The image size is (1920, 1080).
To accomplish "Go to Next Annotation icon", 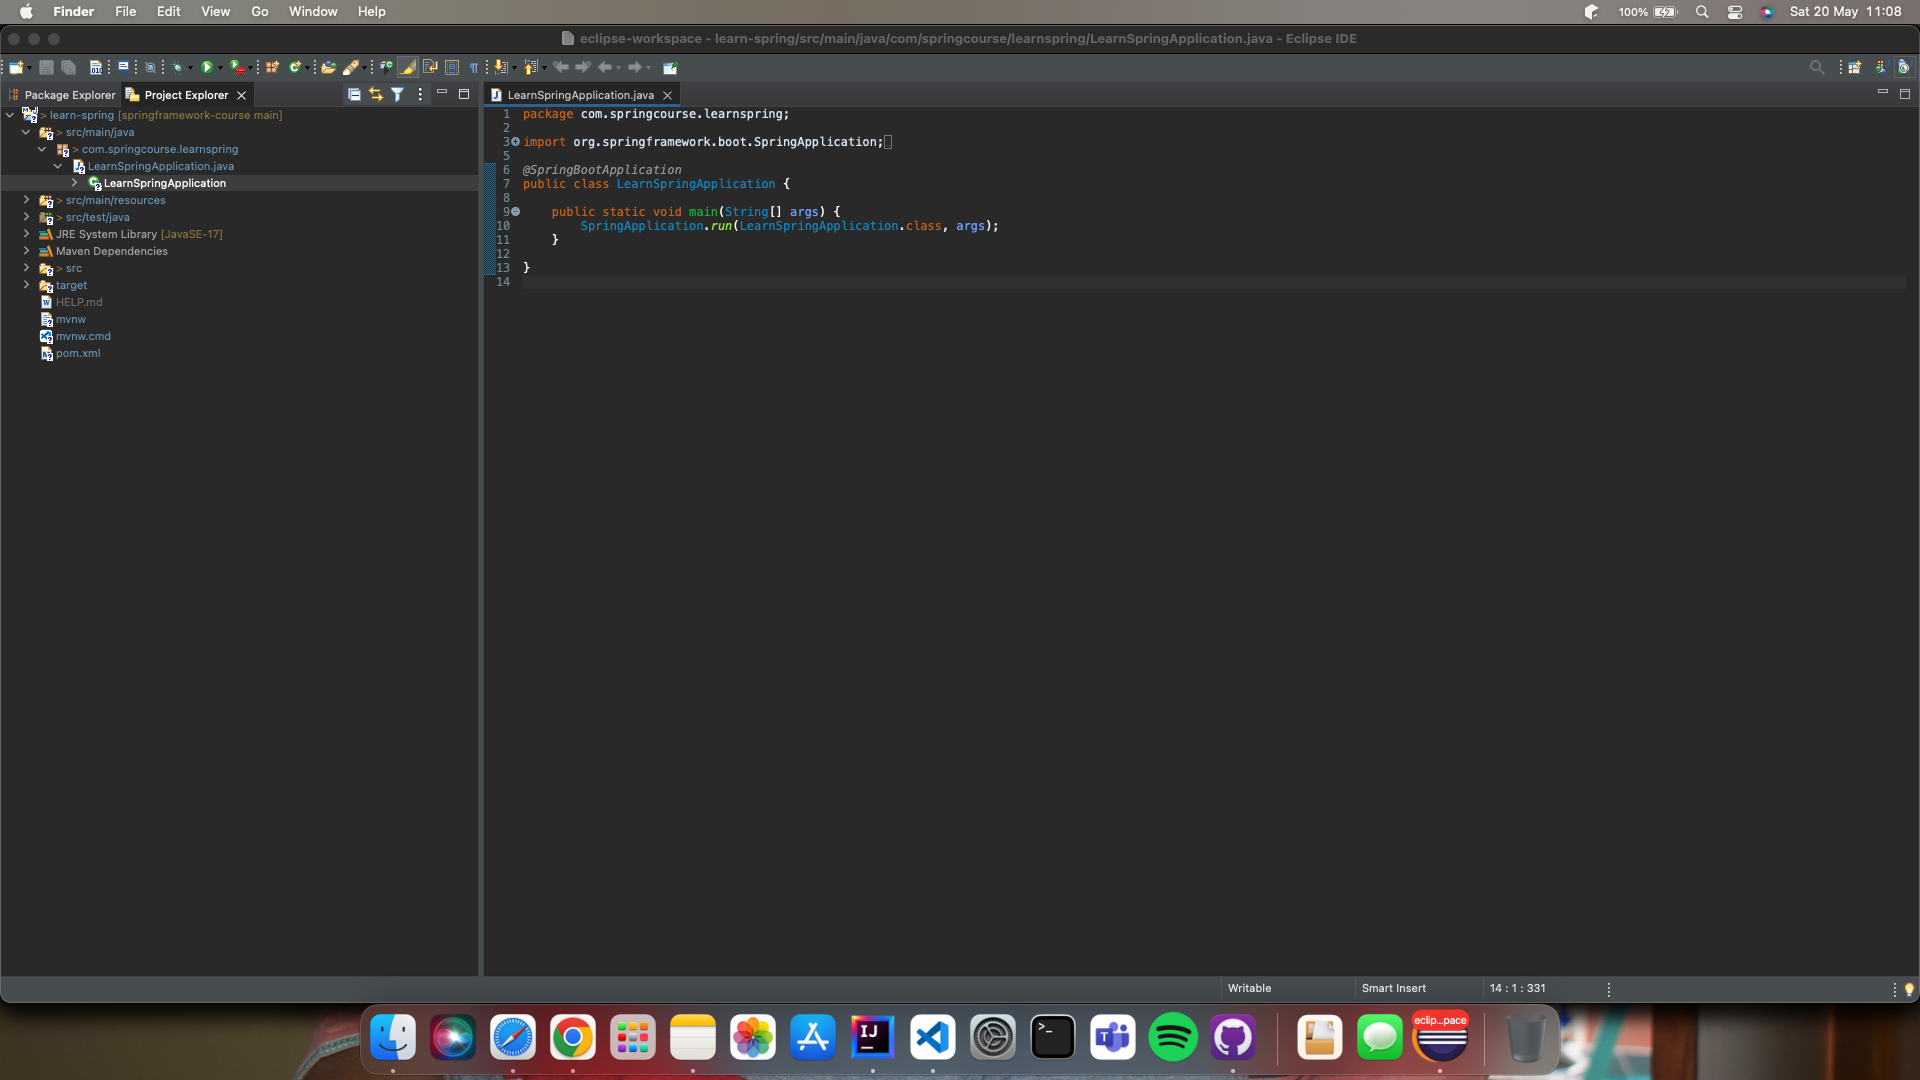I will tap(501, 67).
